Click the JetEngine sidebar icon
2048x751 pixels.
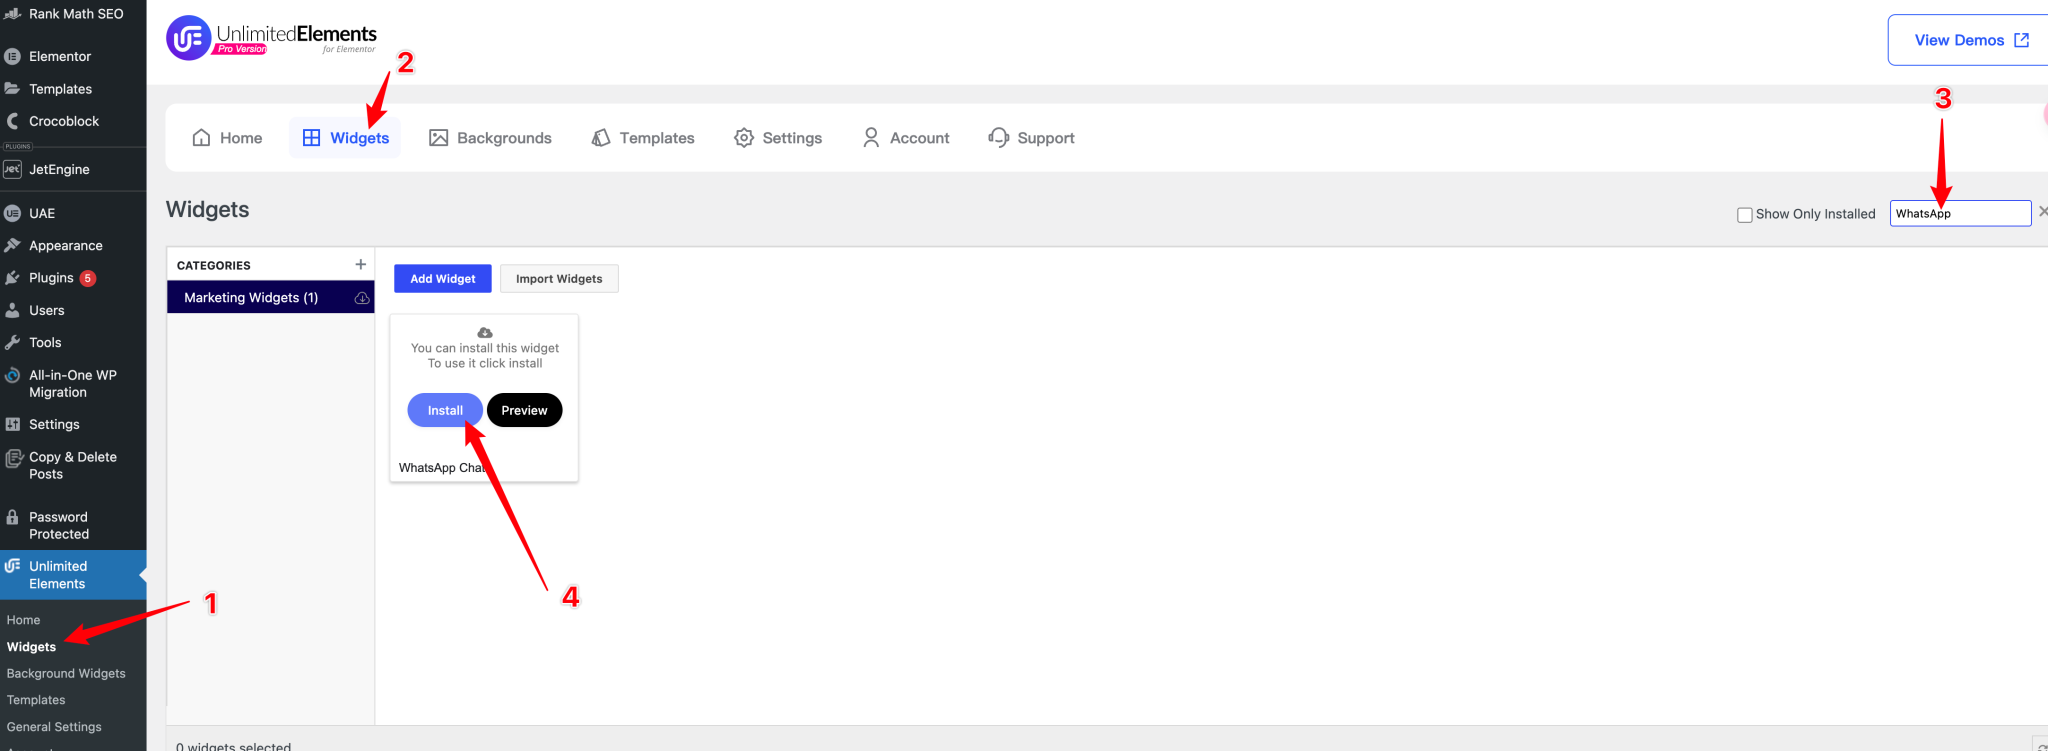(12, 170)
